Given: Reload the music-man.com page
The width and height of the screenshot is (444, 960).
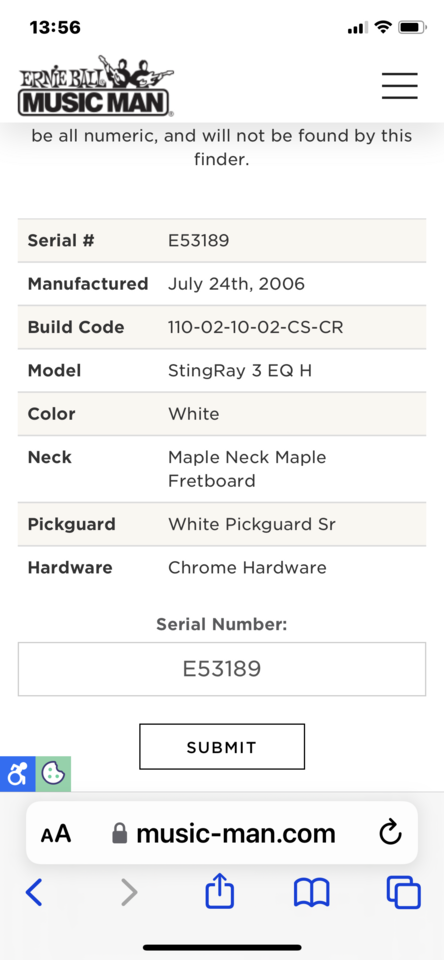Looking at the screenshot, I should click(390, 833).
